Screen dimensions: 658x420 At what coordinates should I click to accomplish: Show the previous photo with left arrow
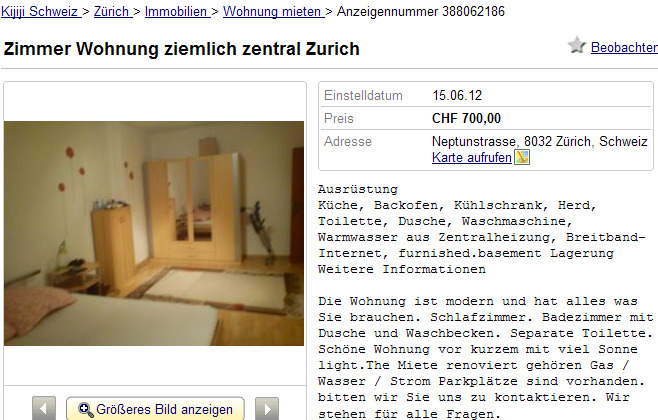pos(44,408)
